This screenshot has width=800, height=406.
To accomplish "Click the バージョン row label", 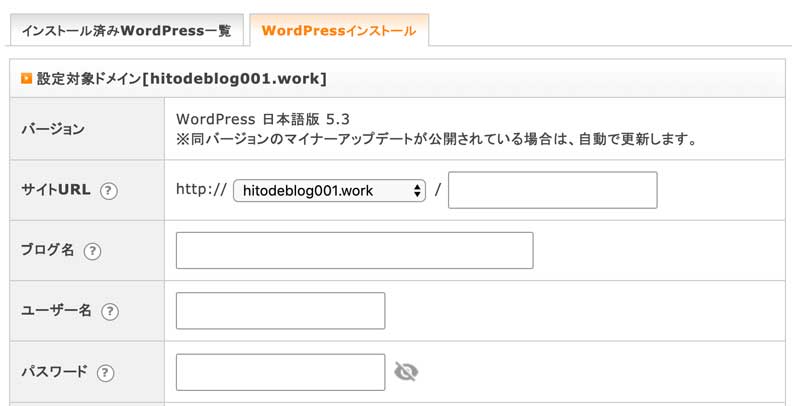I will pos(53,129).
